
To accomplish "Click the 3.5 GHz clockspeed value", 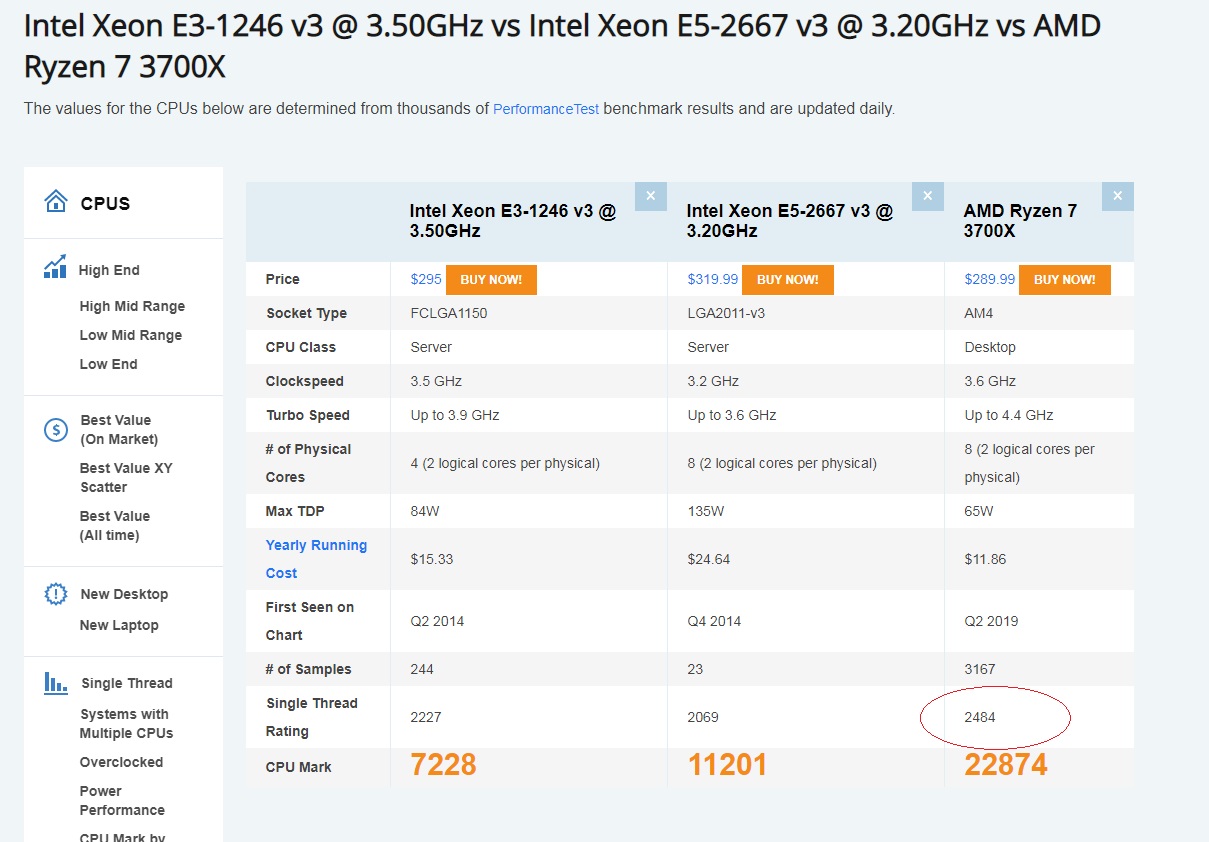I will click(x=436, y=381).
